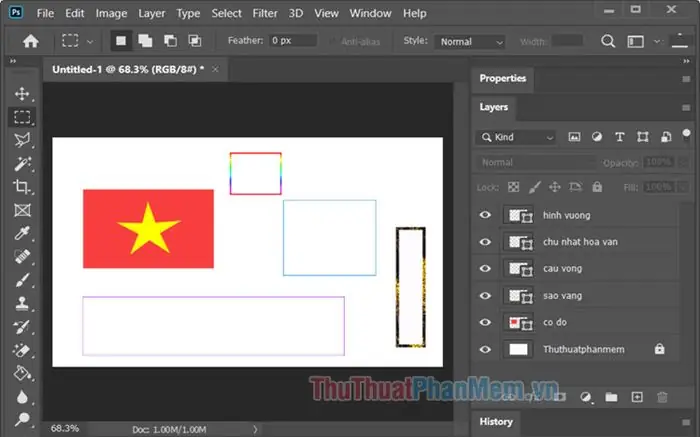Choose Subtract from selection mode
Viewport: 700px width, 437px height.
coord(170,41)
